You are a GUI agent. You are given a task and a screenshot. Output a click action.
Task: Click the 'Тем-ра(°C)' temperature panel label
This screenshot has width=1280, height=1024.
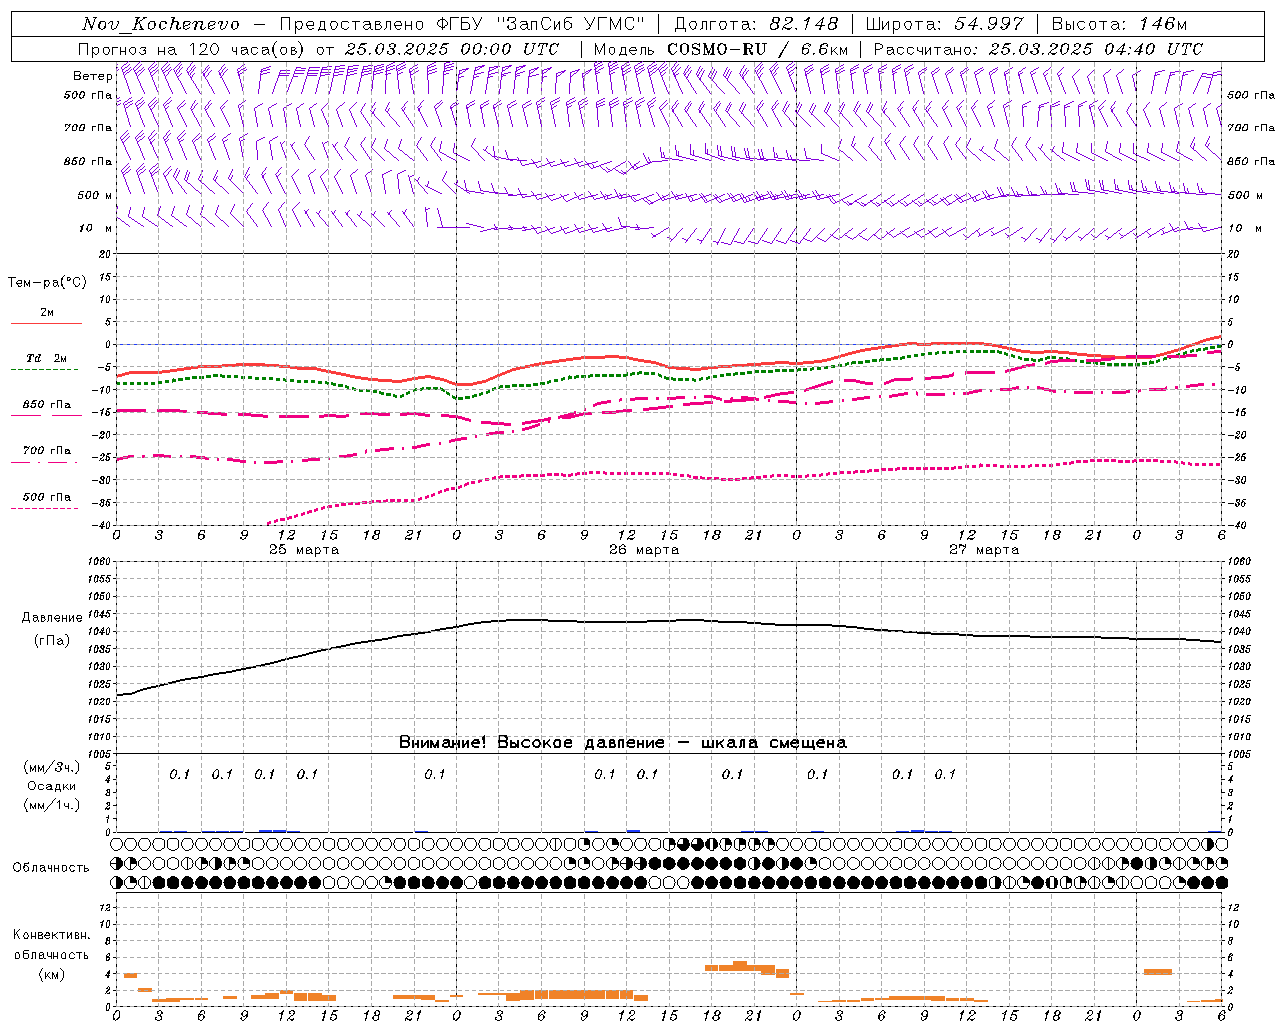coord(47,283)
